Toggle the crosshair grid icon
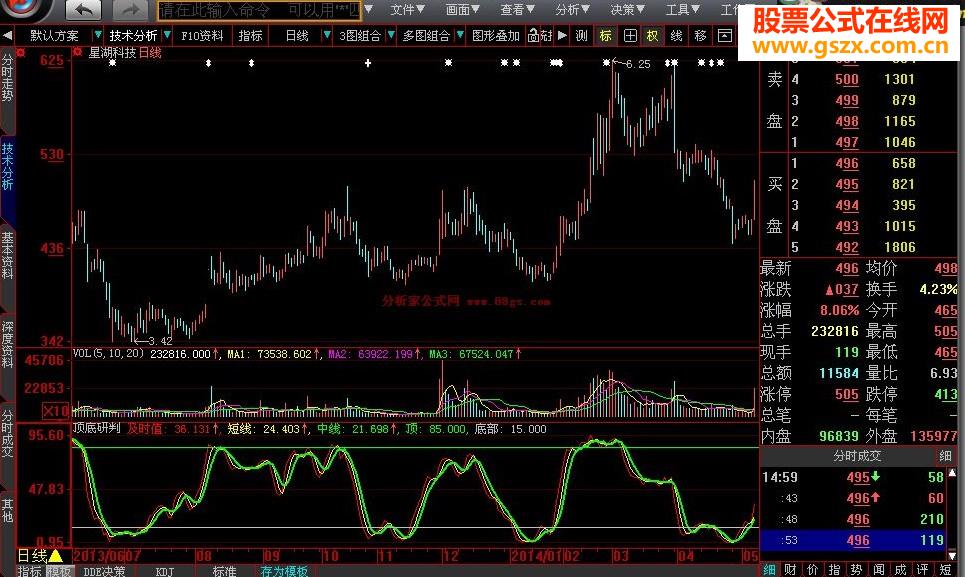The height and width of the screenshot is (577, 965). [630, 36]
